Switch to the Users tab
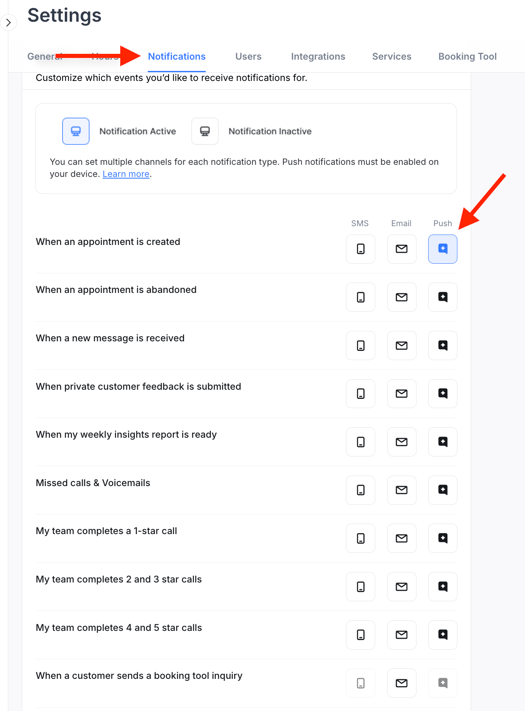 (x=248, y=57)
